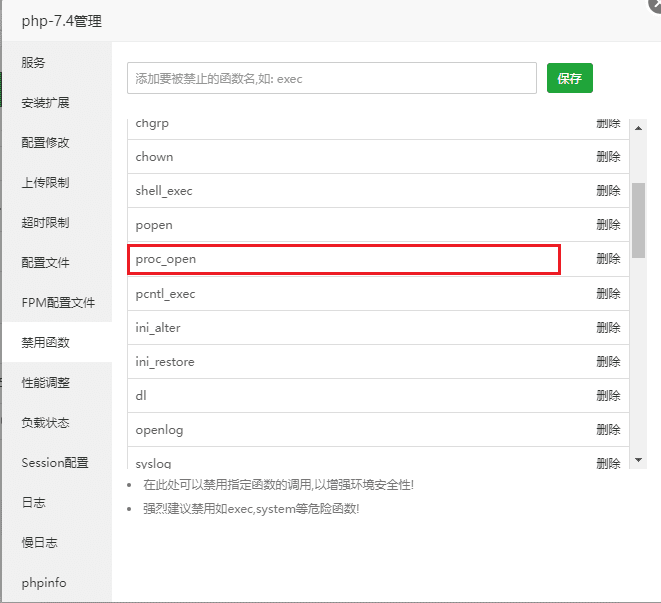Viewport: 661px width, 603px height.
Task: View the 负载状态 tab
Action: tap(46, 422)
